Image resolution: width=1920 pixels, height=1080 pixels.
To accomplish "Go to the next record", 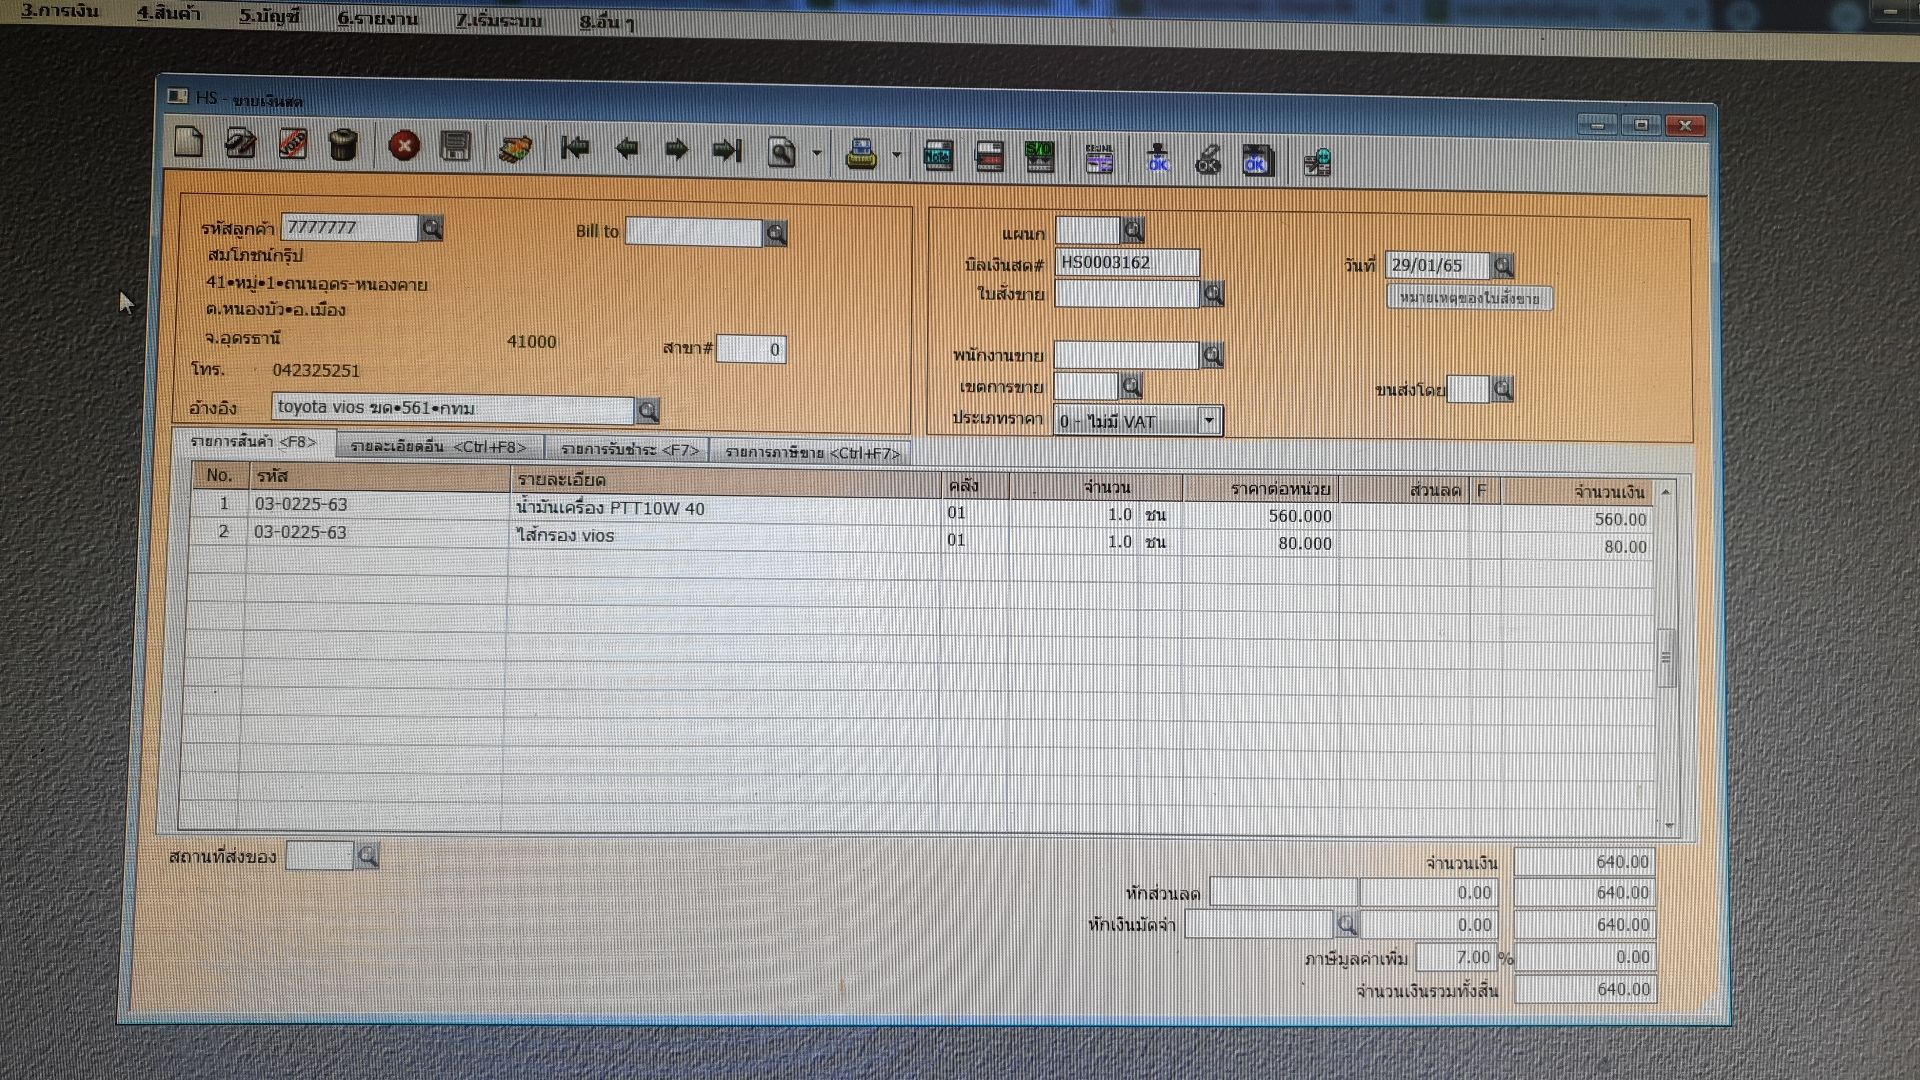I will [x=677, y=151].
